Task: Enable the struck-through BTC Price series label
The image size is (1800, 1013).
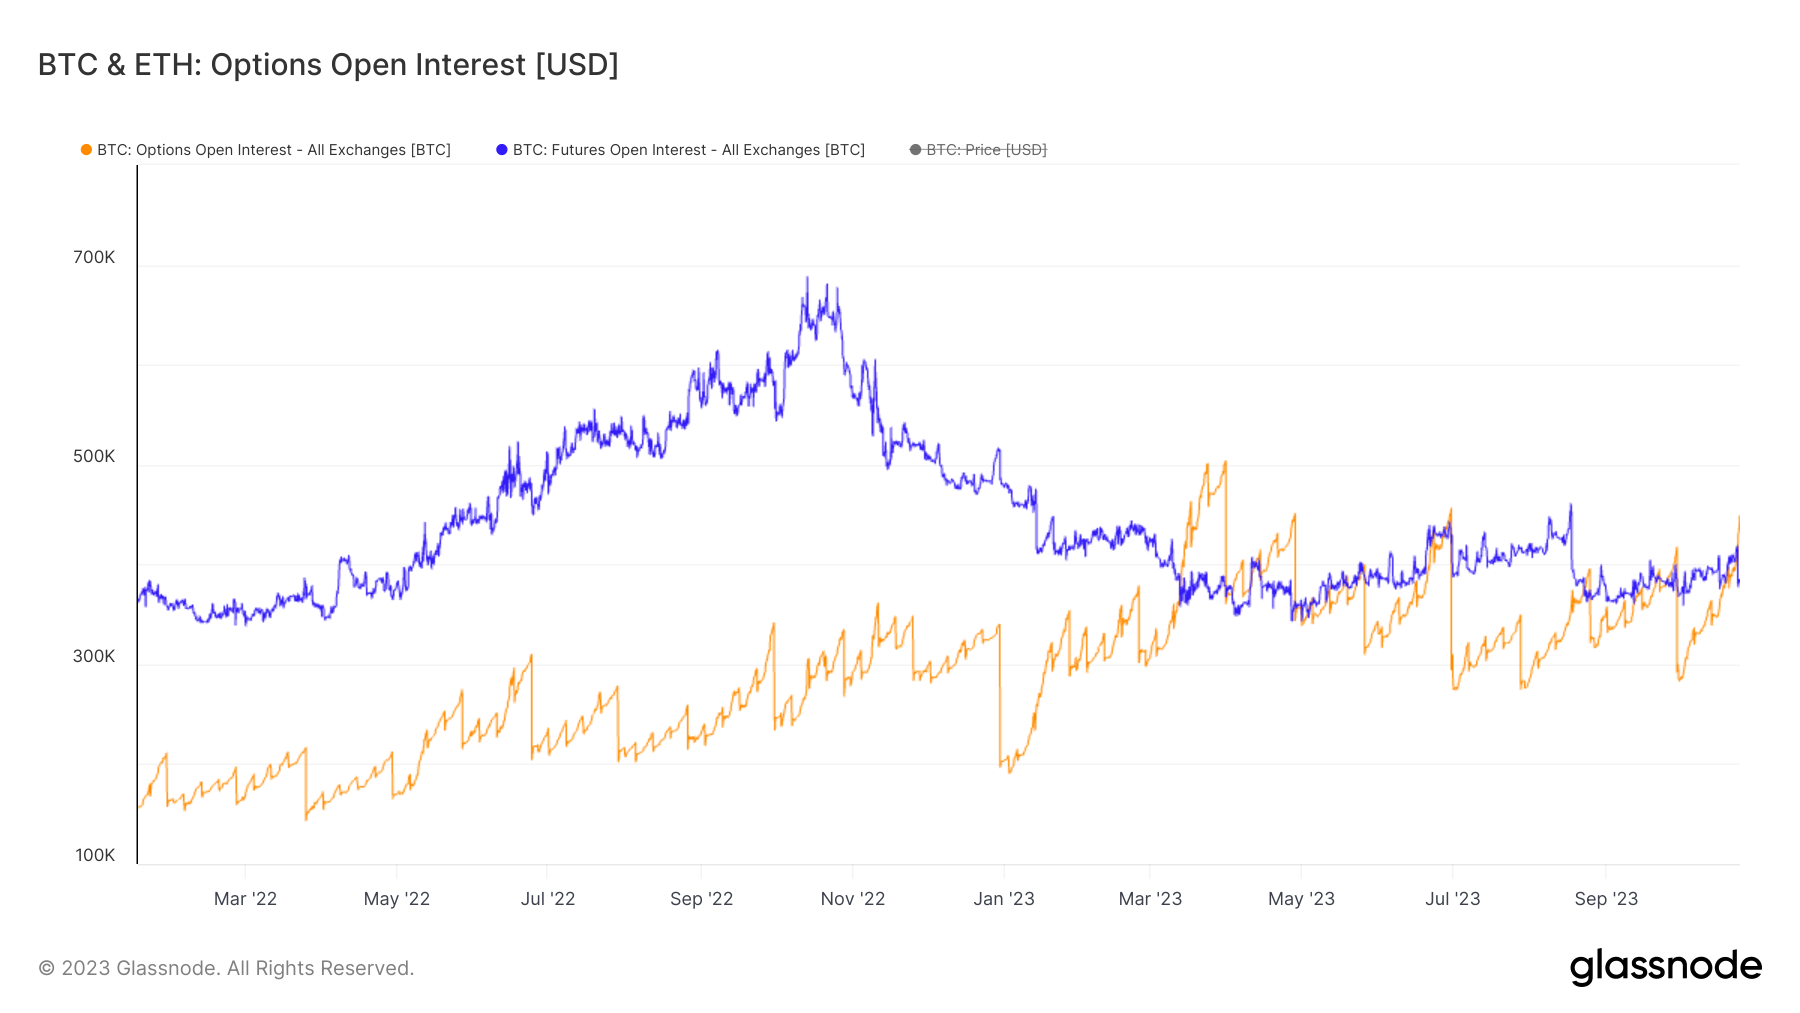Action: click(x=986, y=150)
